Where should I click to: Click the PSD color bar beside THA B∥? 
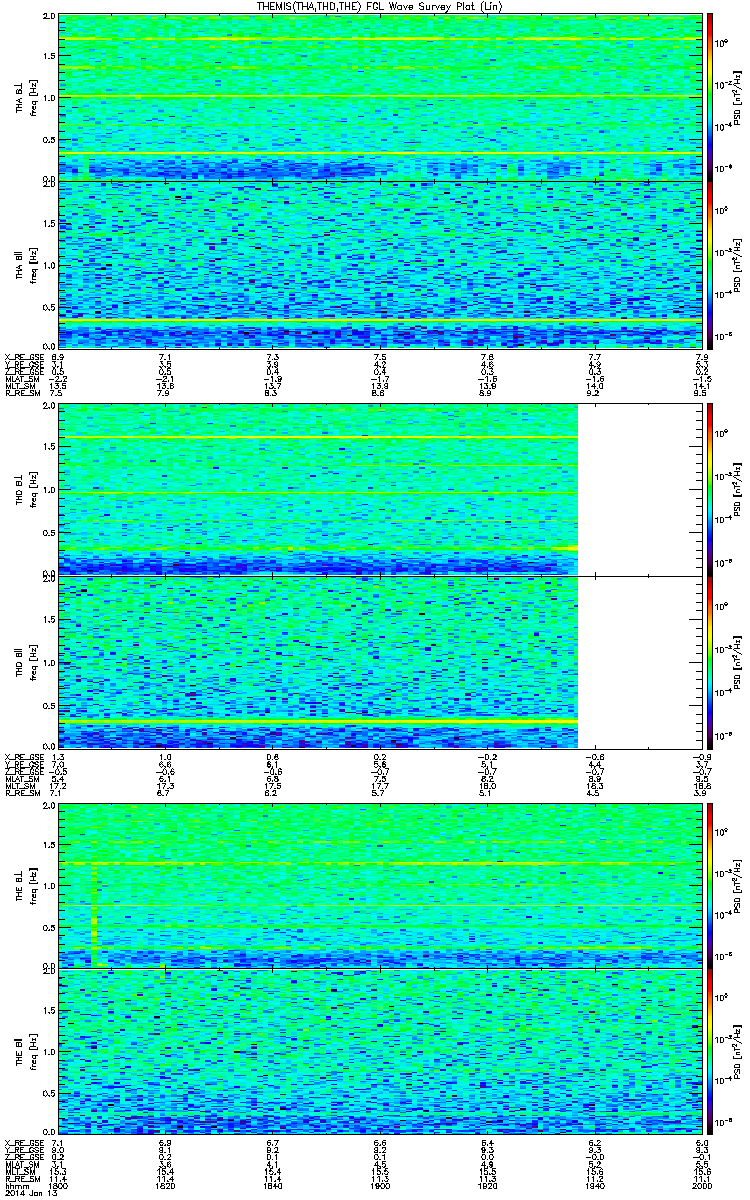(710, 264)
